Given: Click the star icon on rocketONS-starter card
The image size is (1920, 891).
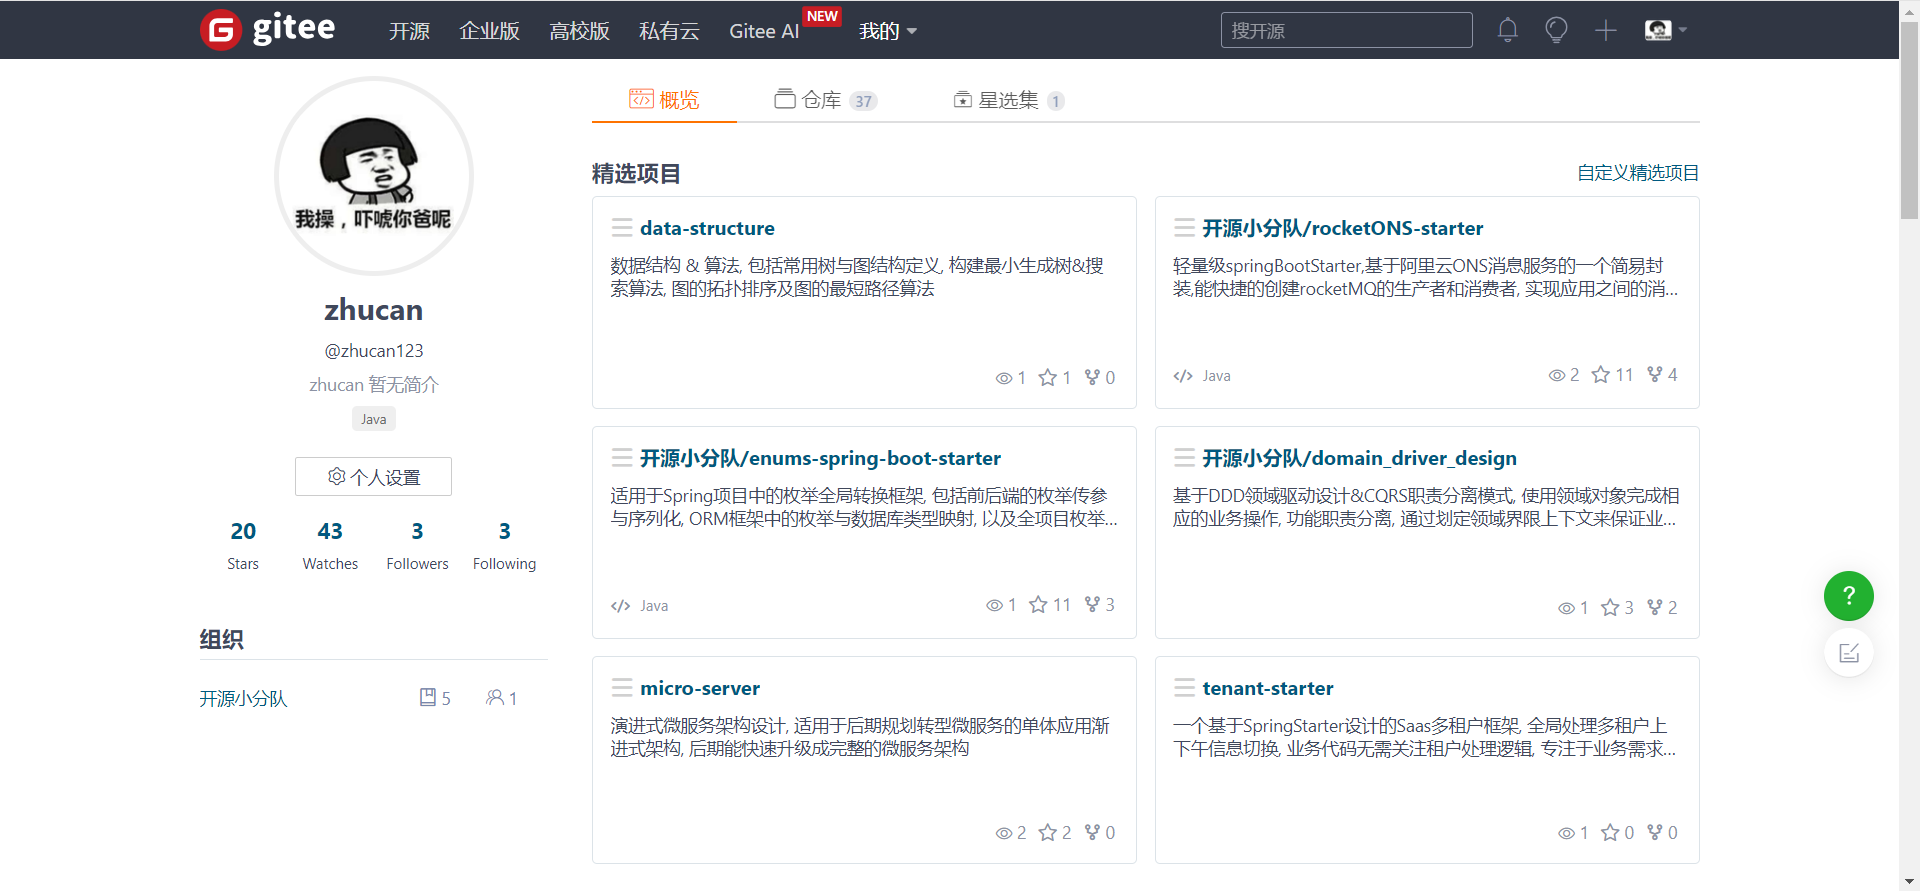Looking at the screenshot, I should point(1601,374).
